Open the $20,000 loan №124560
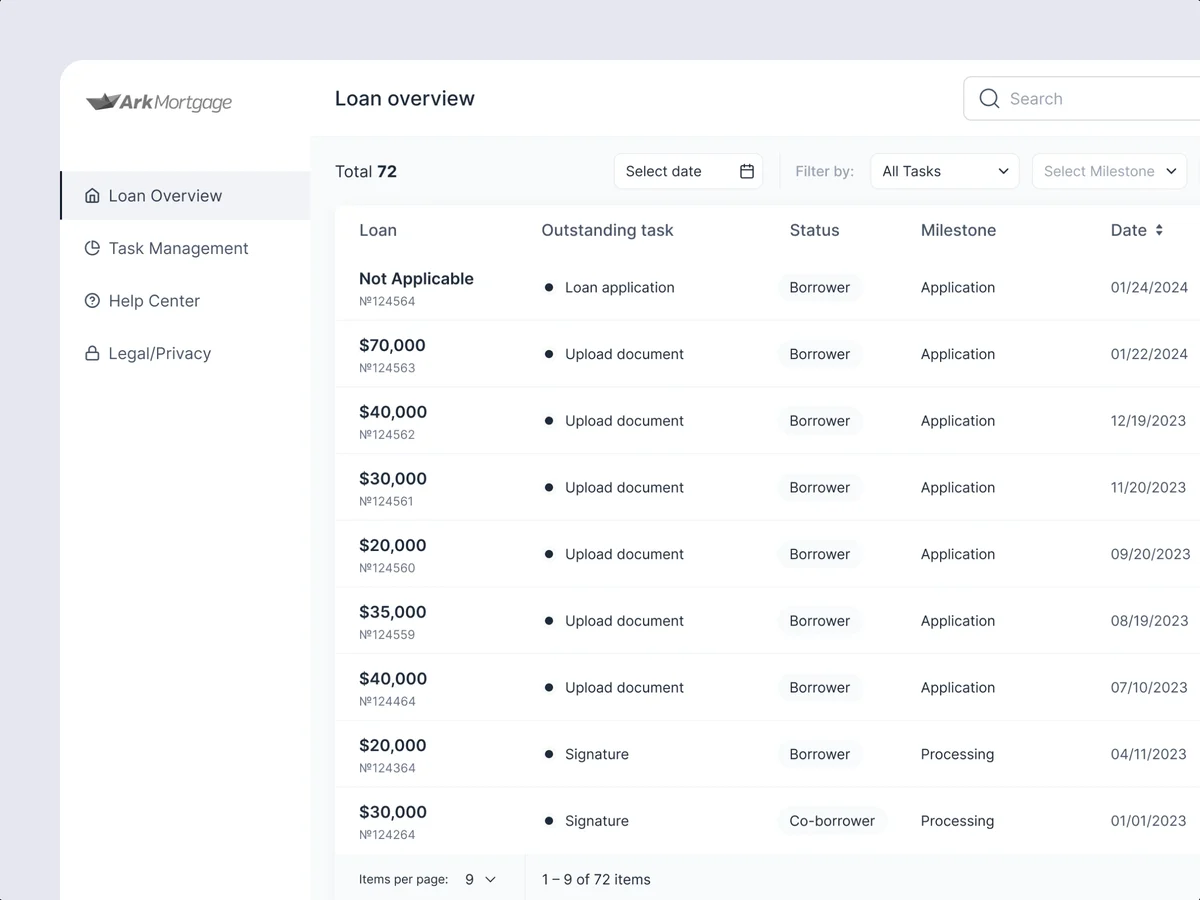The width and height of the screenshot is (1200, 900). pos(392,555)
